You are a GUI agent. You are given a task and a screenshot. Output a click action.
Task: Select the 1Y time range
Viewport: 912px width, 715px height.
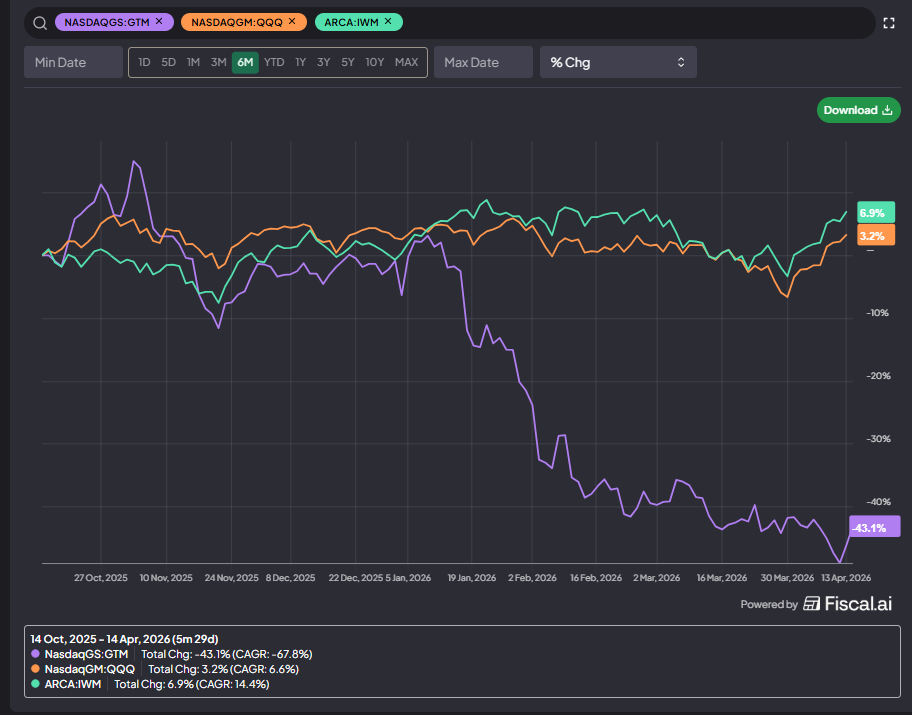click(300, 62)
